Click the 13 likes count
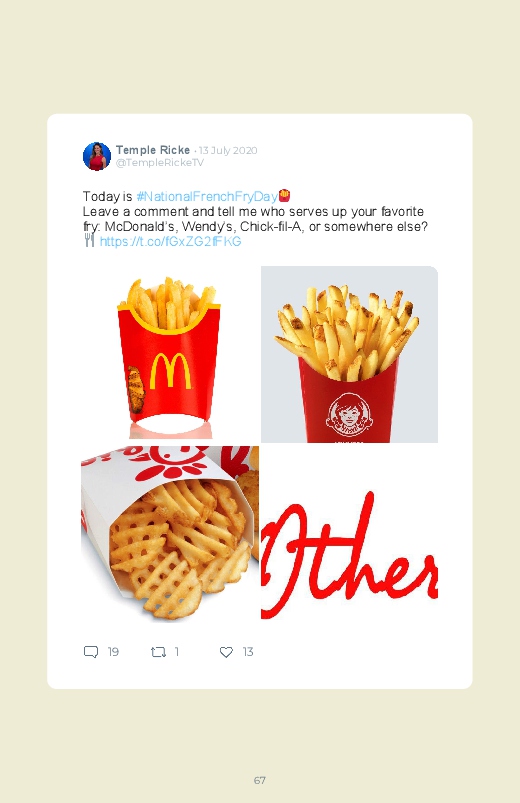This screenshot has width=520, height=803. pos(248,652)
